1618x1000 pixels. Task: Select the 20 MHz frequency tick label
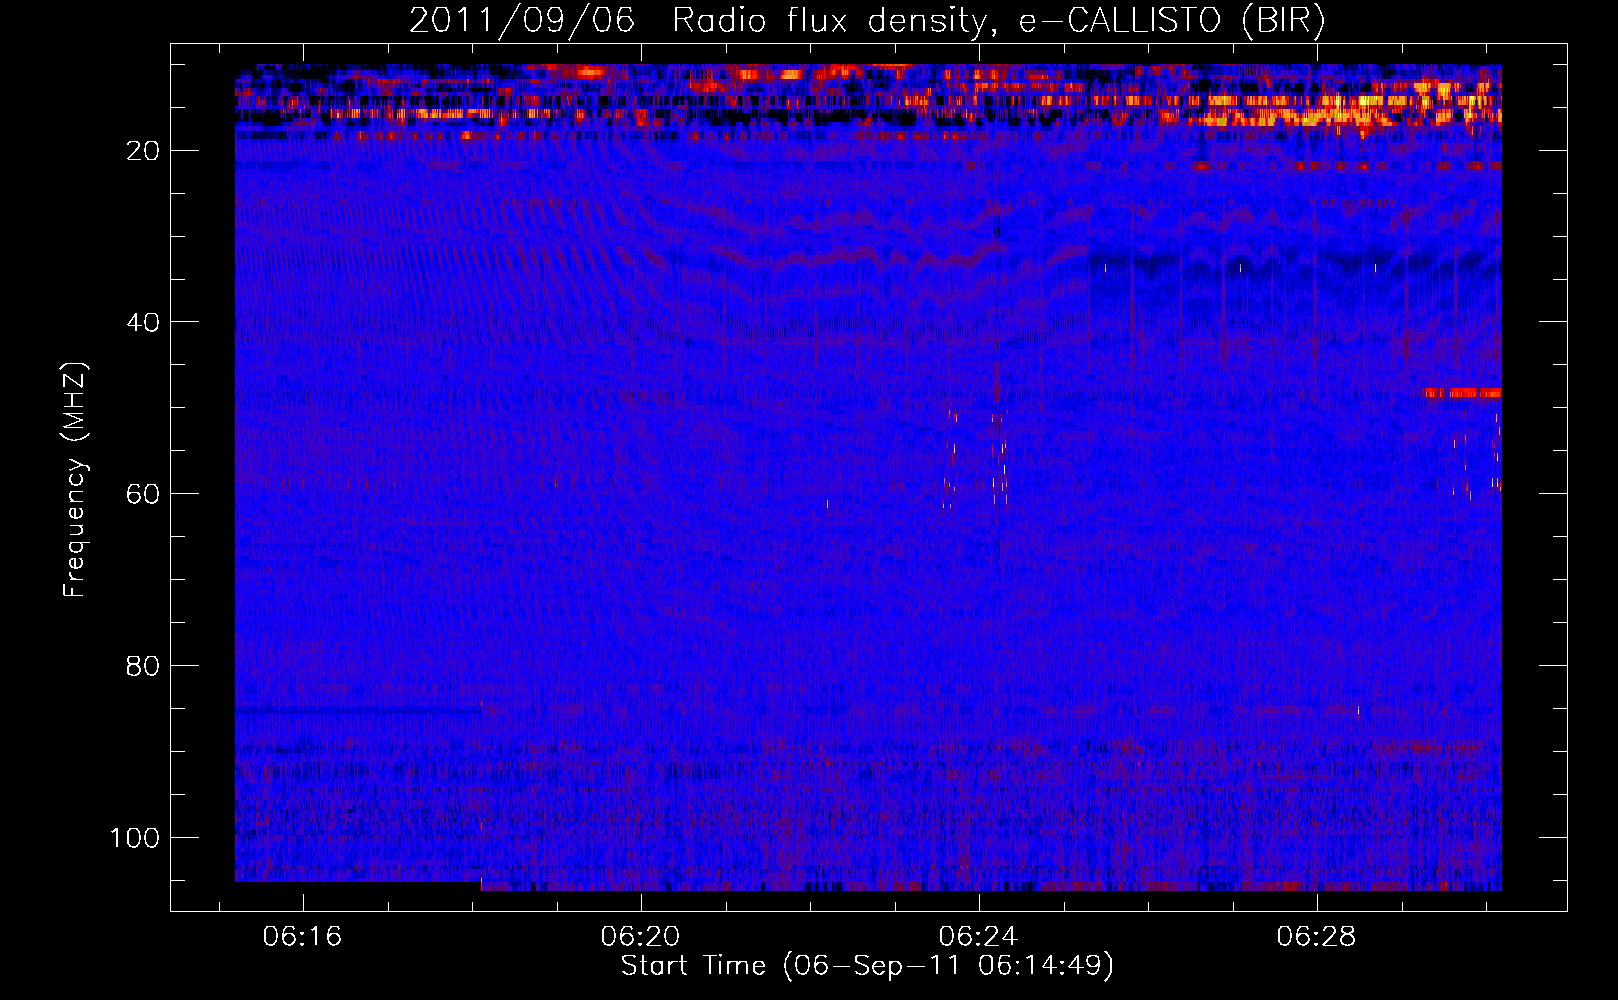coord(142,151)
